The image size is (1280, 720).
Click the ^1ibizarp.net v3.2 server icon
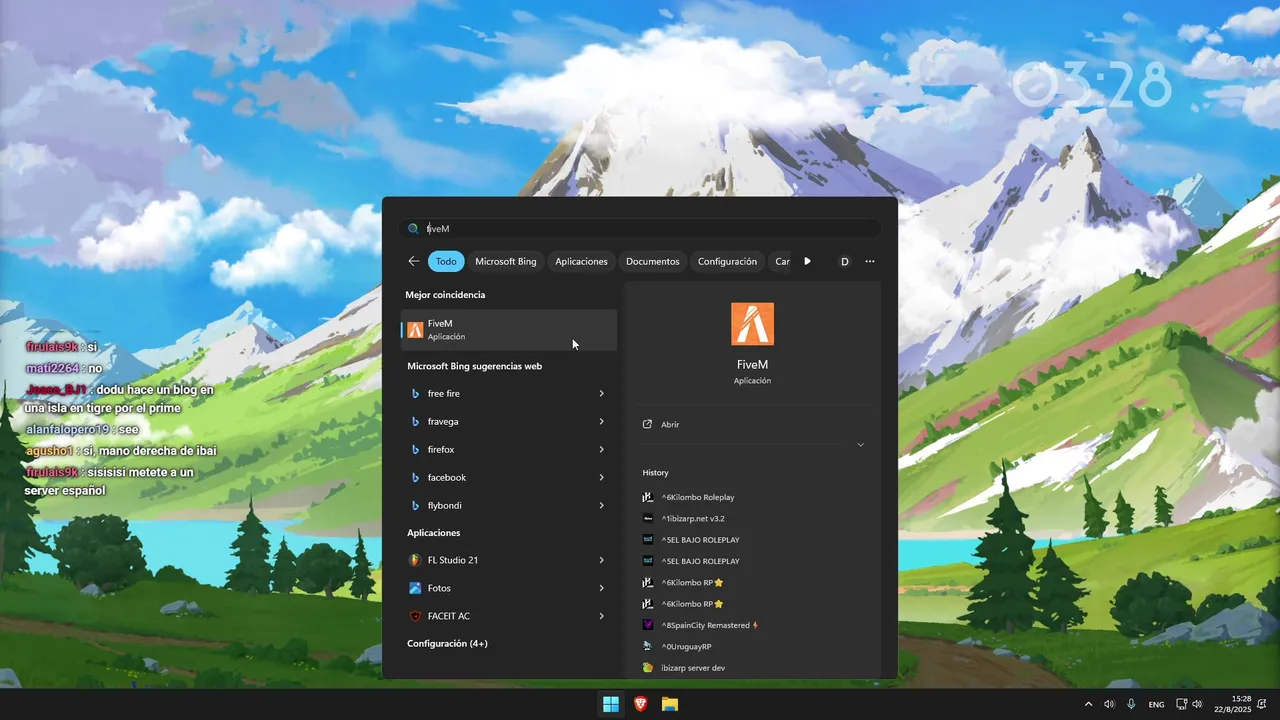click(x=647, y=518)
